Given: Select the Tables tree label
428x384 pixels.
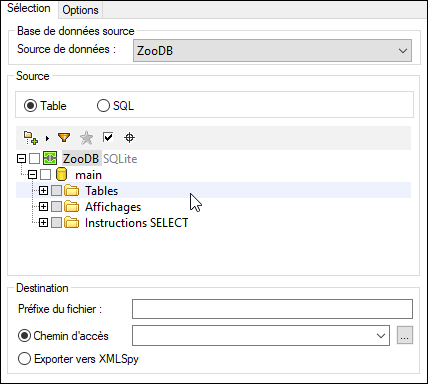Looking at the screenshot, I should [x=101, y=191].
